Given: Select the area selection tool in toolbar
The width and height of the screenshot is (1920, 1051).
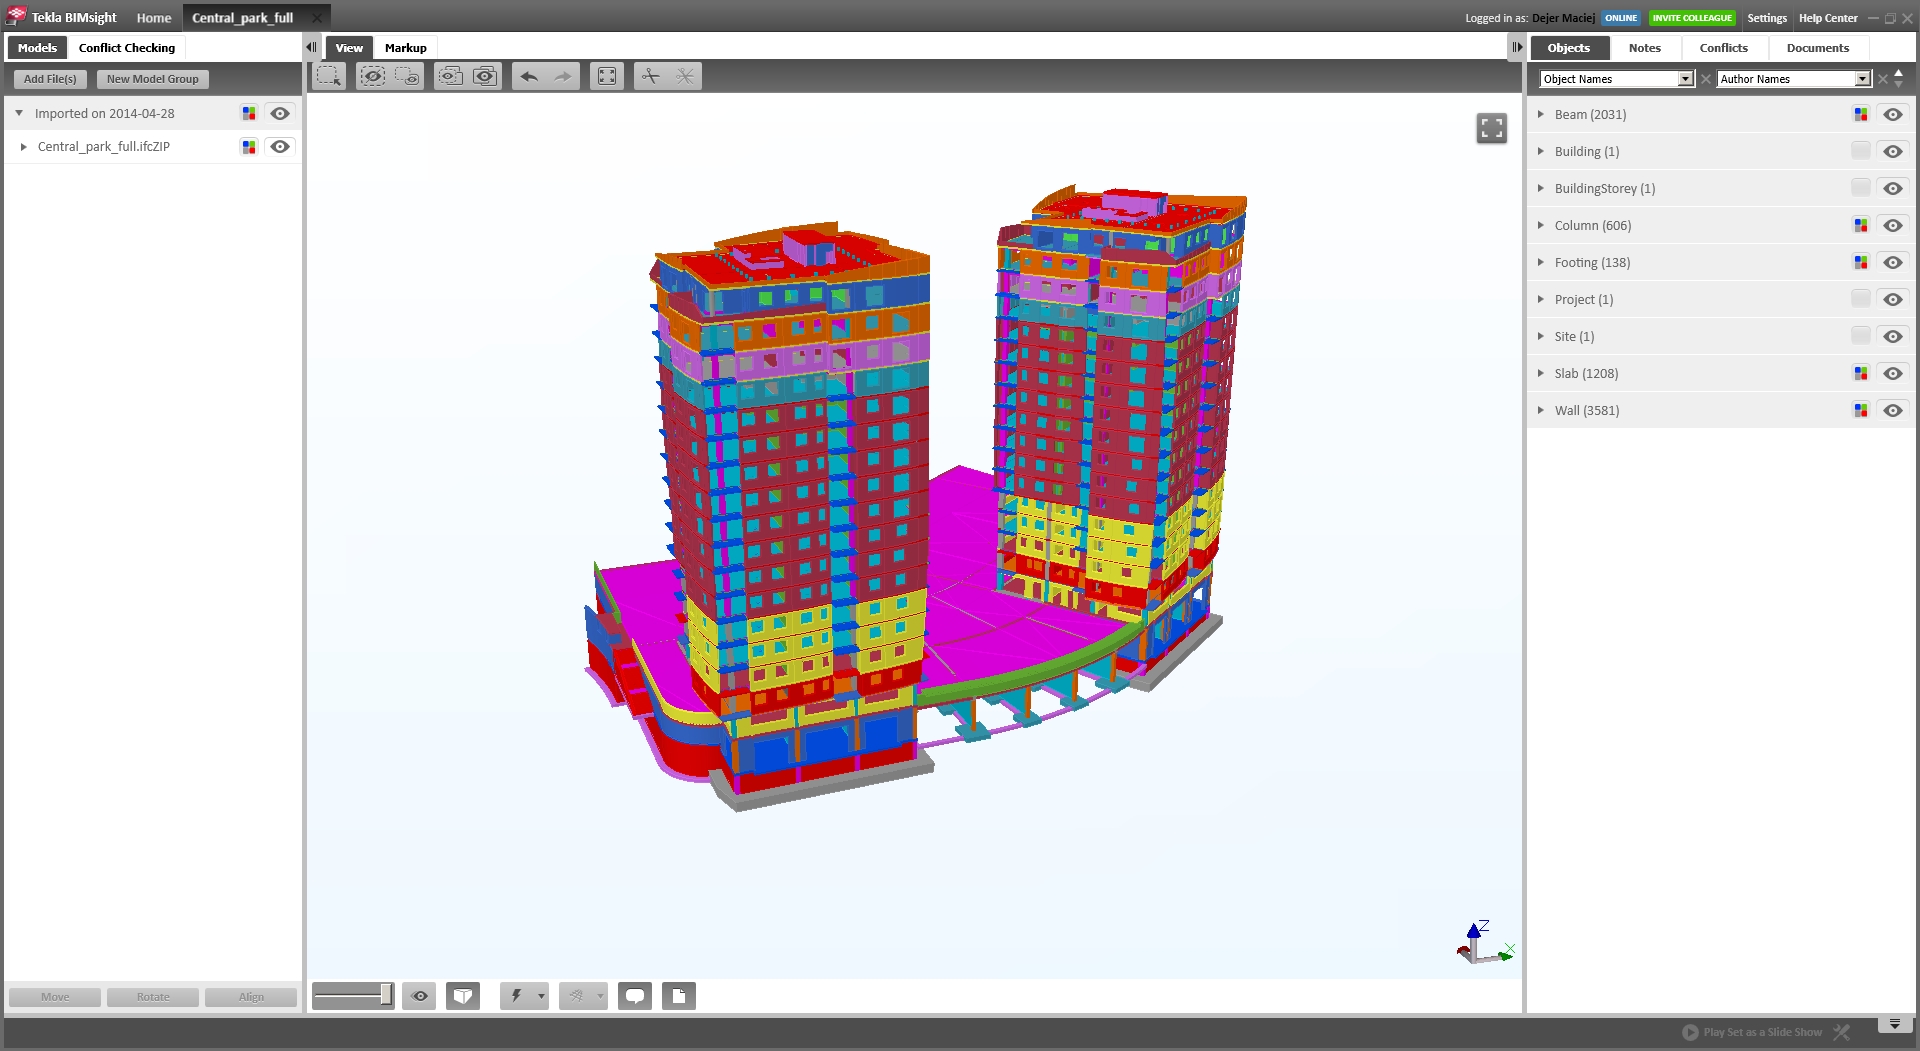Looking at the screenshot, I should [329, 76].
